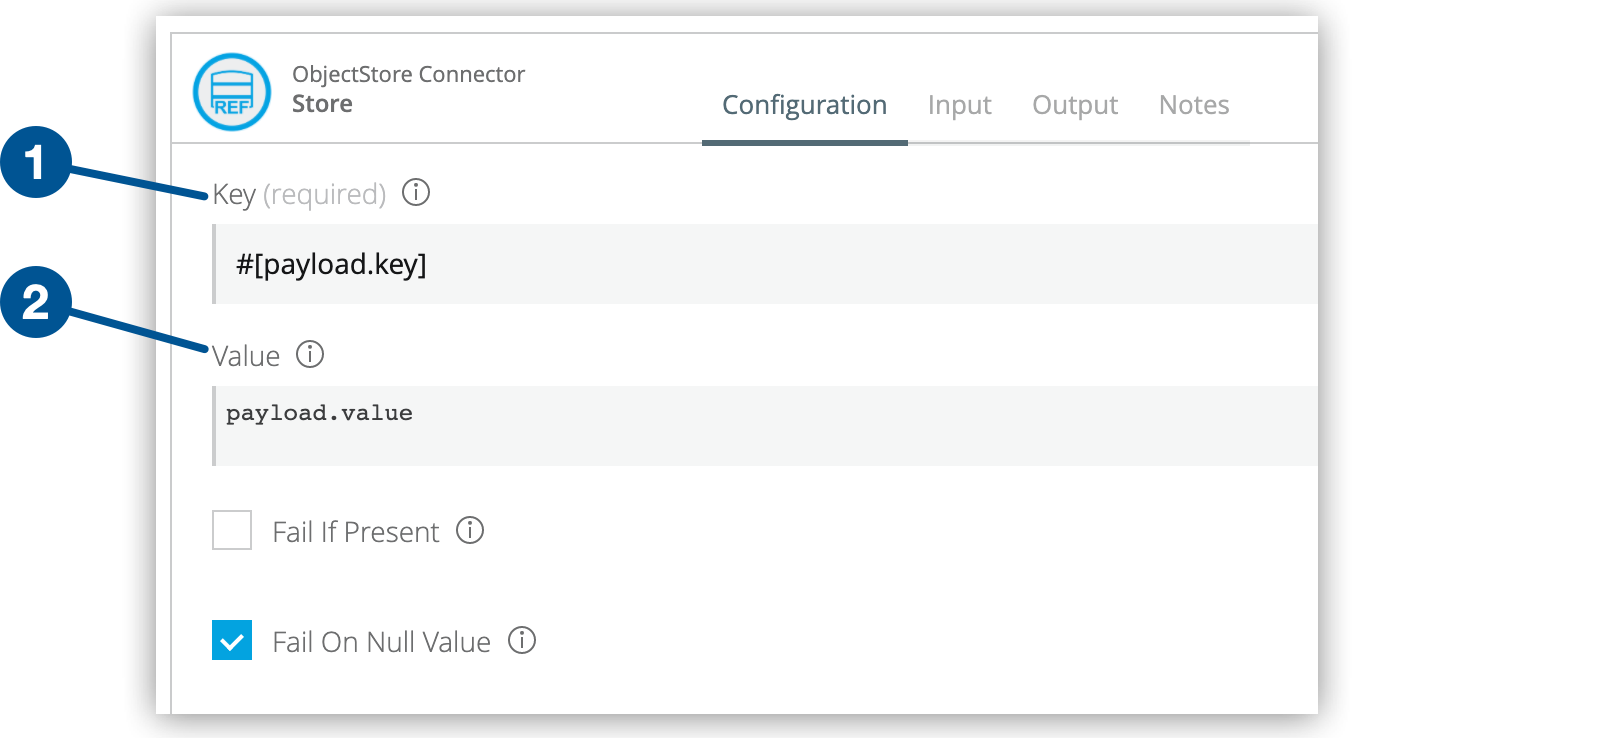Select the Notes tab
Image resolution: width=1598 pixels, height=738 pixels.
[1194, 105]
